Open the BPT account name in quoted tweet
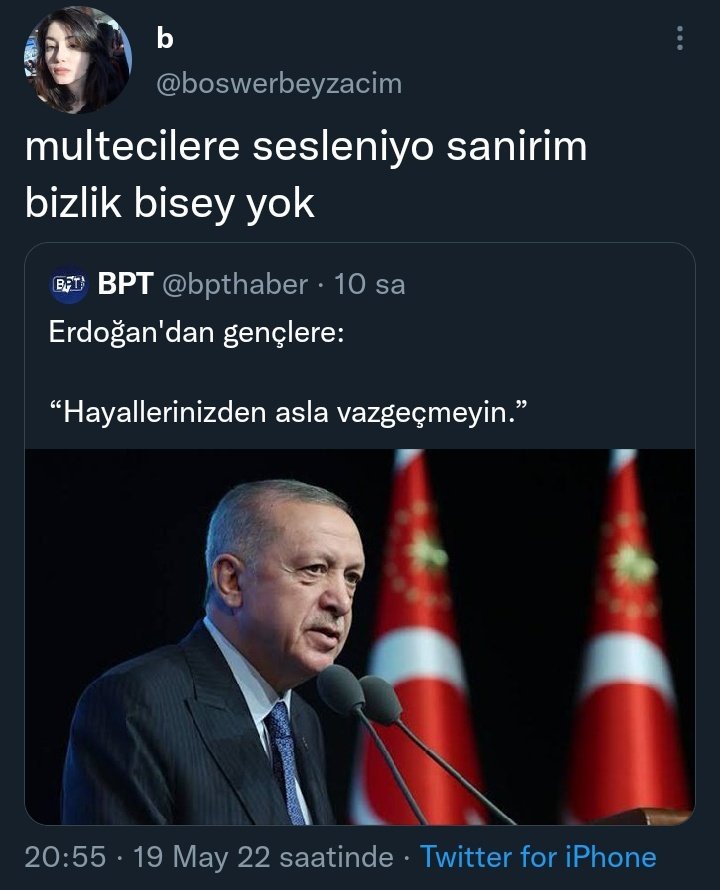 coord(125,283)
